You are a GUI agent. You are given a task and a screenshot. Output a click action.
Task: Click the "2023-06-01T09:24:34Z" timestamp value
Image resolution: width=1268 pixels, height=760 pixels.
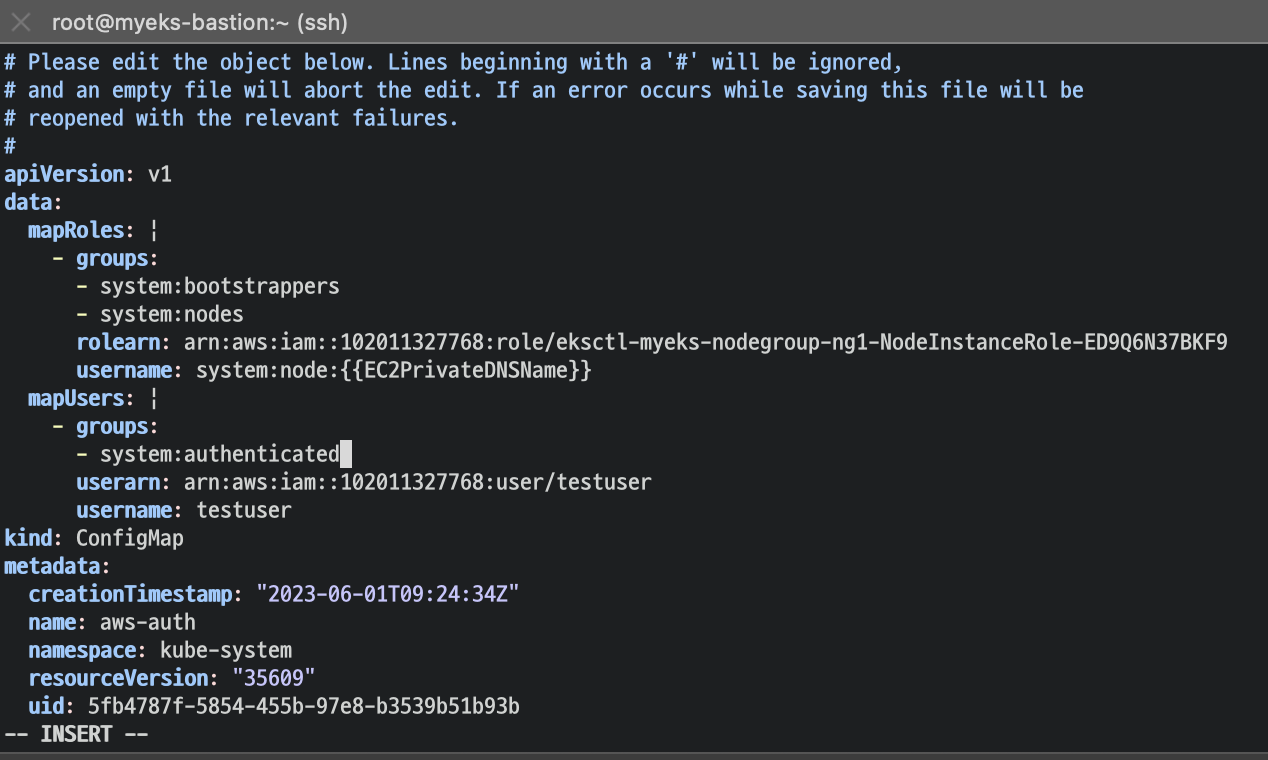click(x=388, y=594)
